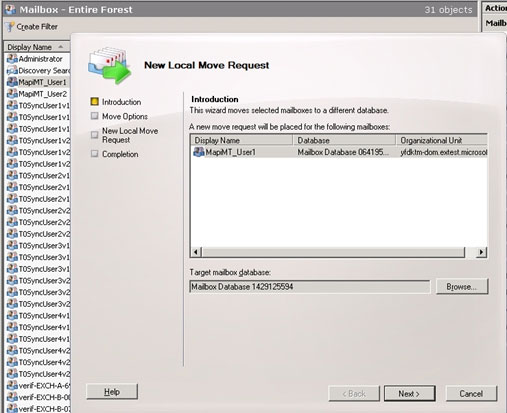Select the Introduction step indicator
This screenshot has height=413, width=507.
click(x=95, y=101)
